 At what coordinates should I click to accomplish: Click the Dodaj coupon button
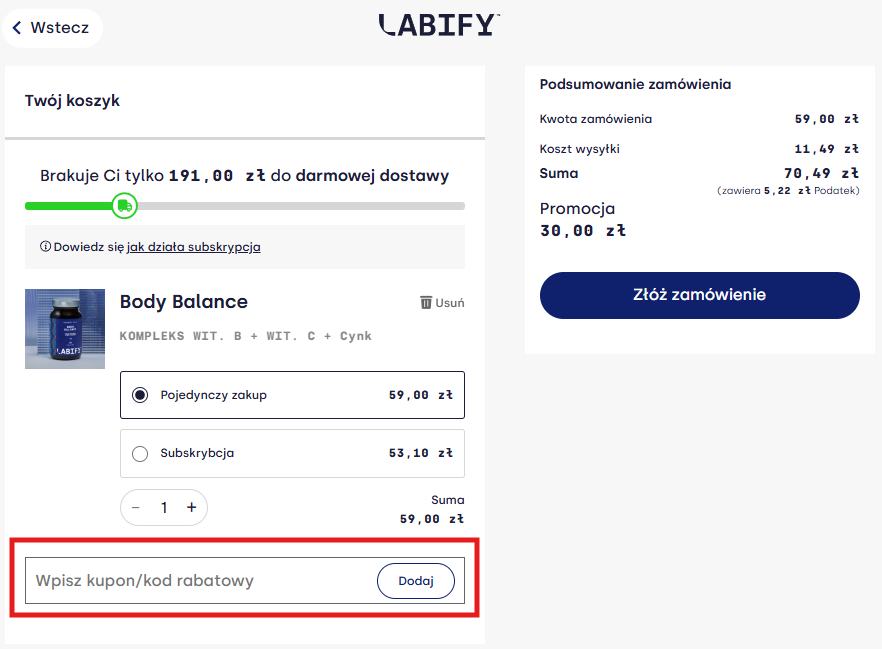[415, 580]
